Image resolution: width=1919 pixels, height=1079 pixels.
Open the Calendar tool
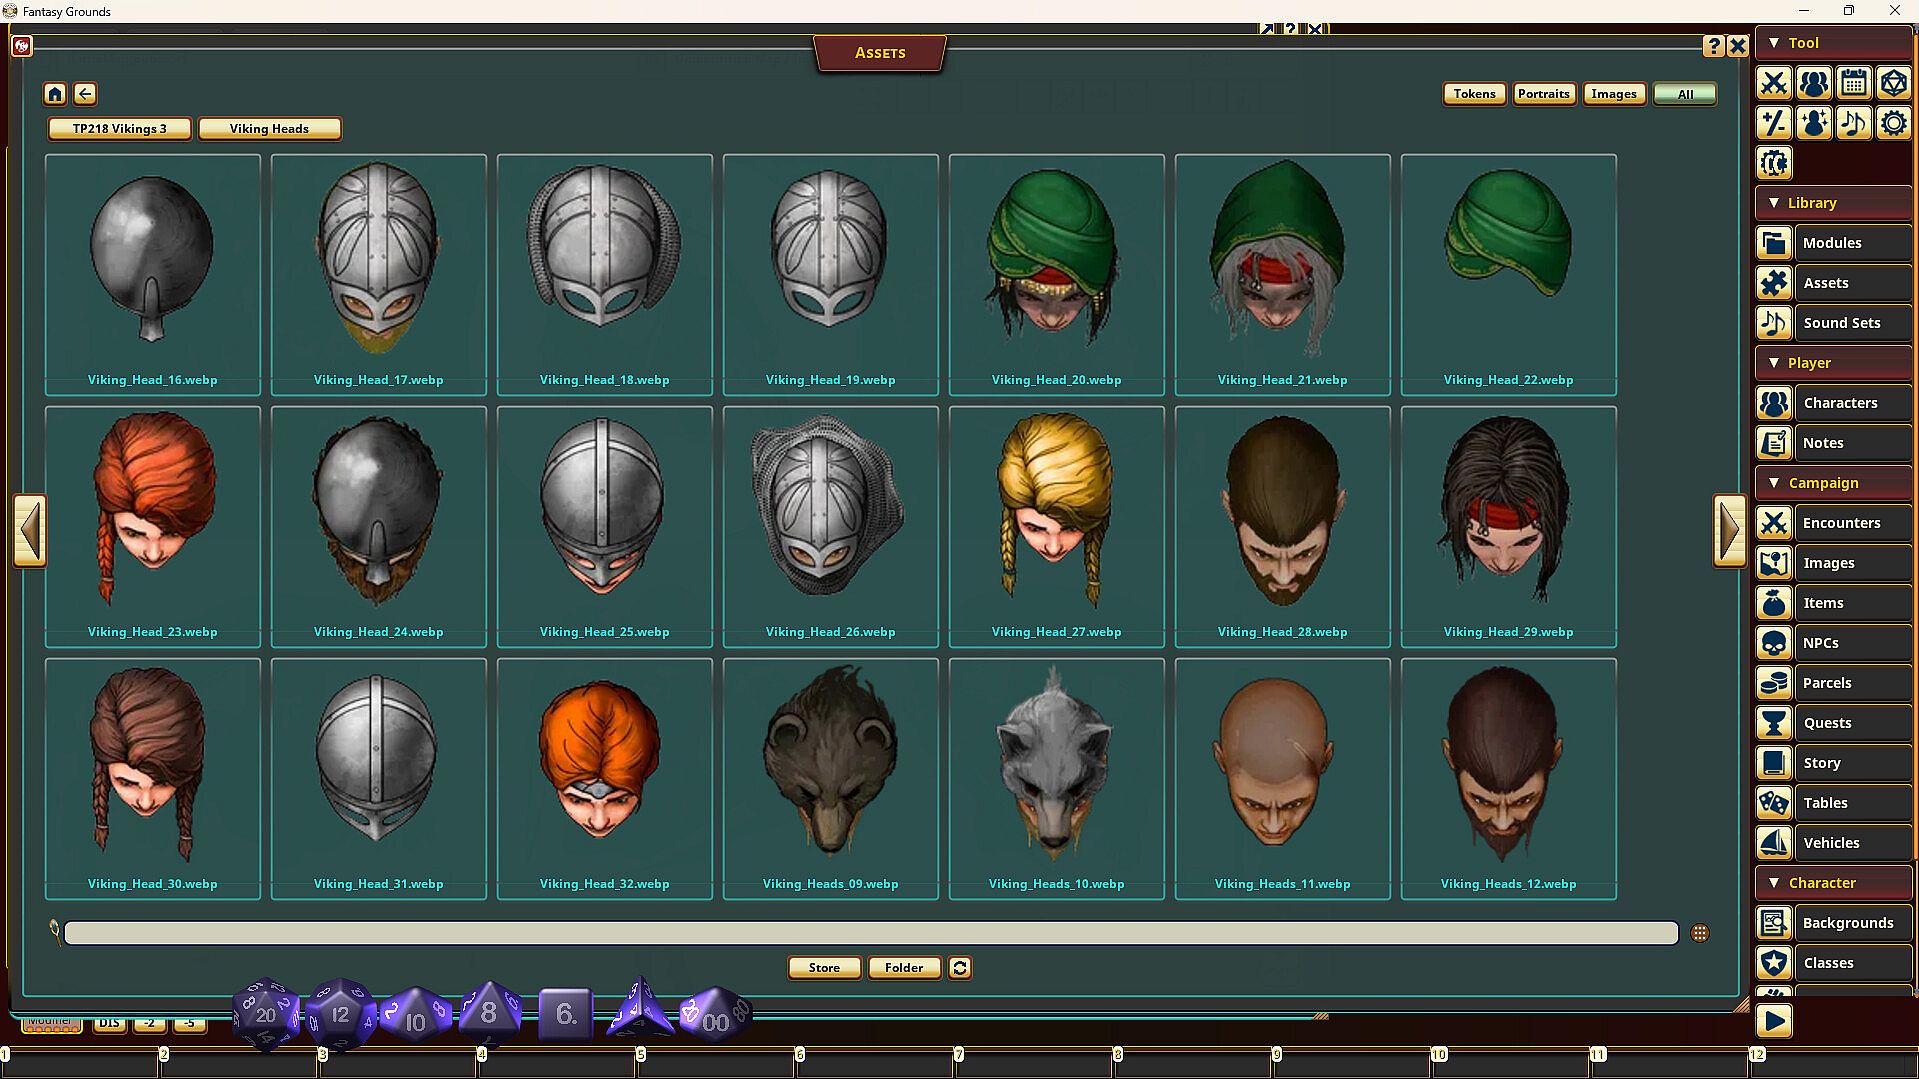1854,83
